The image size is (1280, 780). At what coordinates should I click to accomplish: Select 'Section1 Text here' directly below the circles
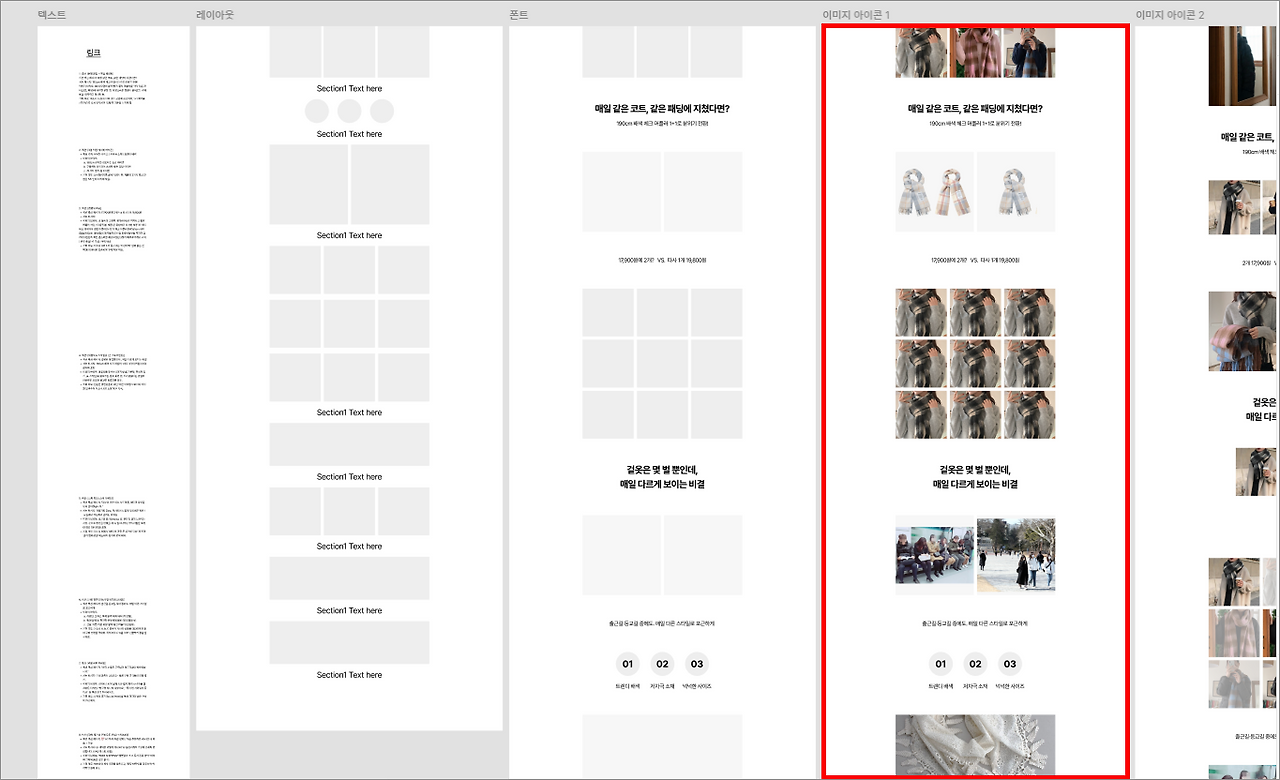tap(349, 134)
